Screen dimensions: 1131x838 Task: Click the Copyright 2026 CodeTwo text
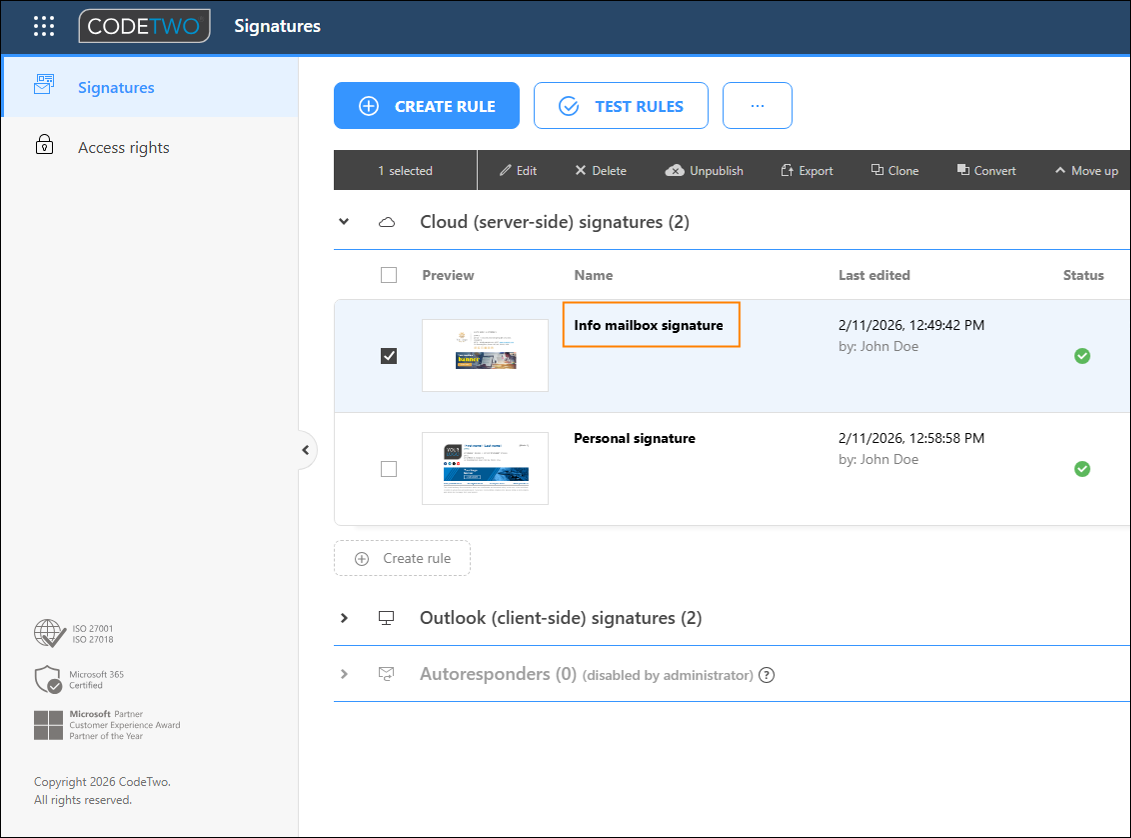point(102,782)
